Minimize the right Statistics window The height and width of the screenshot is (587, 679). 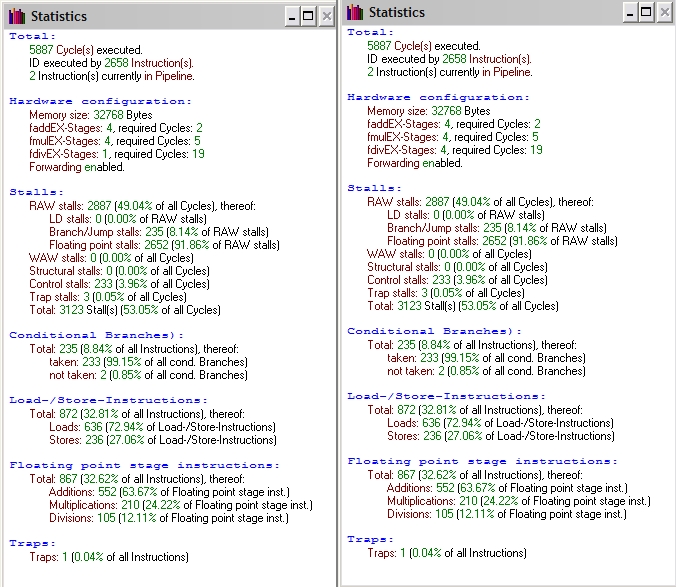[629, 12]
